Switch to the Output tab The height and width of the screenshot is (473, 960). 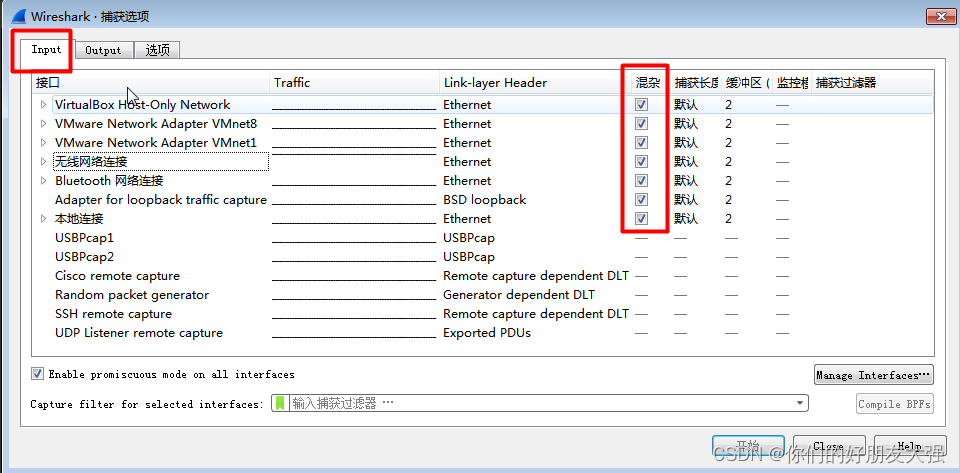pos(103,50)
